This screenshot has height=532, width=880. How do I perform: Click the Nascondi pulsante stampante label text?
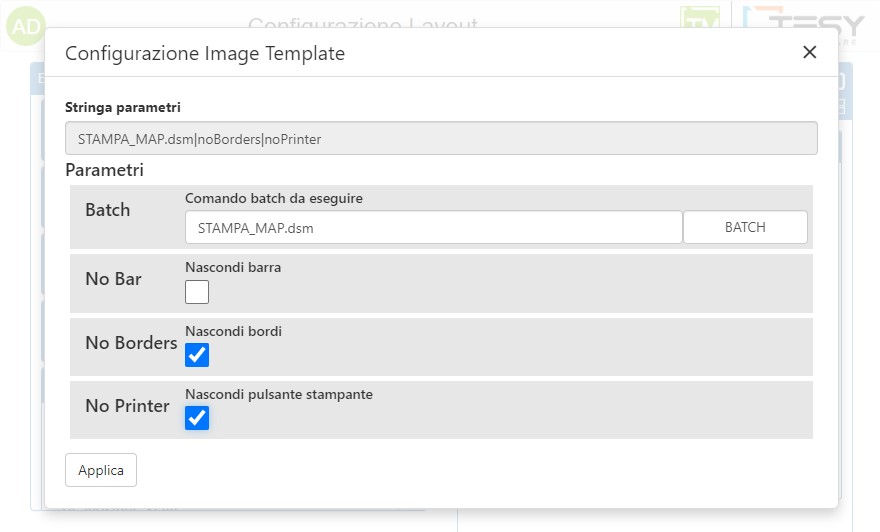(x=279, y=394)
